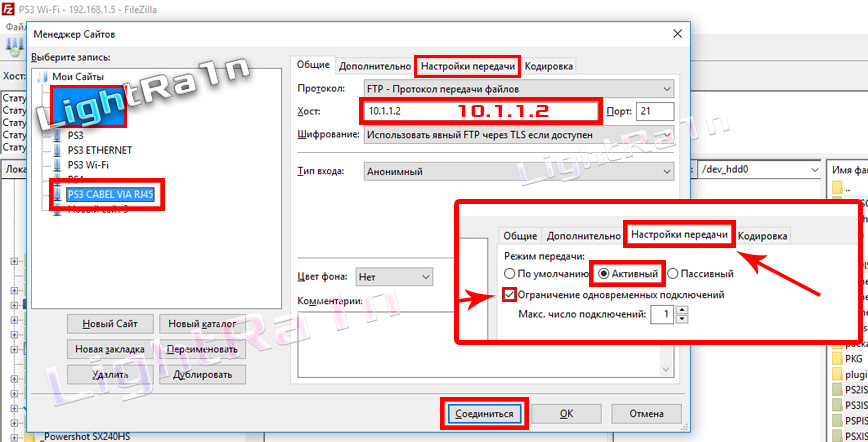This screenshot has width=868, height=442.
Task: Select the PS3 CABEL VIA RJ45 site entry
Action: 110,194
